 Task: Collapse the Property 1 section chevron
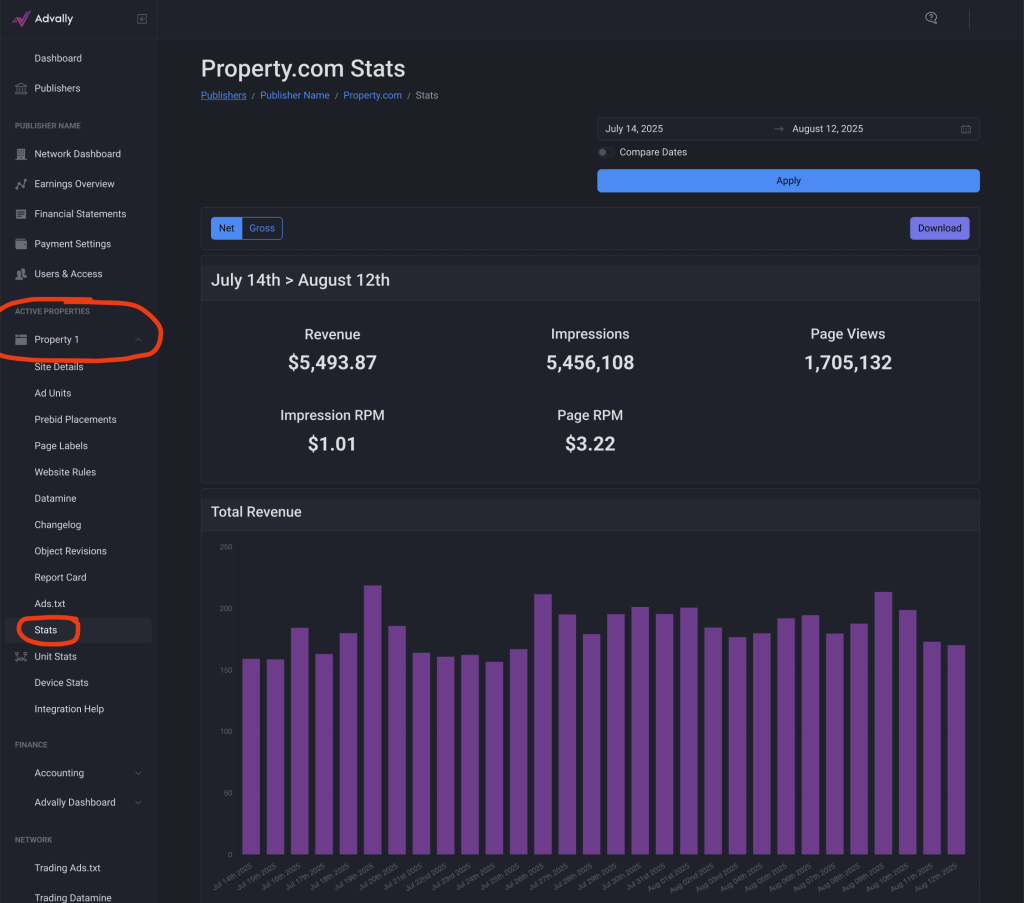point(138,340)
